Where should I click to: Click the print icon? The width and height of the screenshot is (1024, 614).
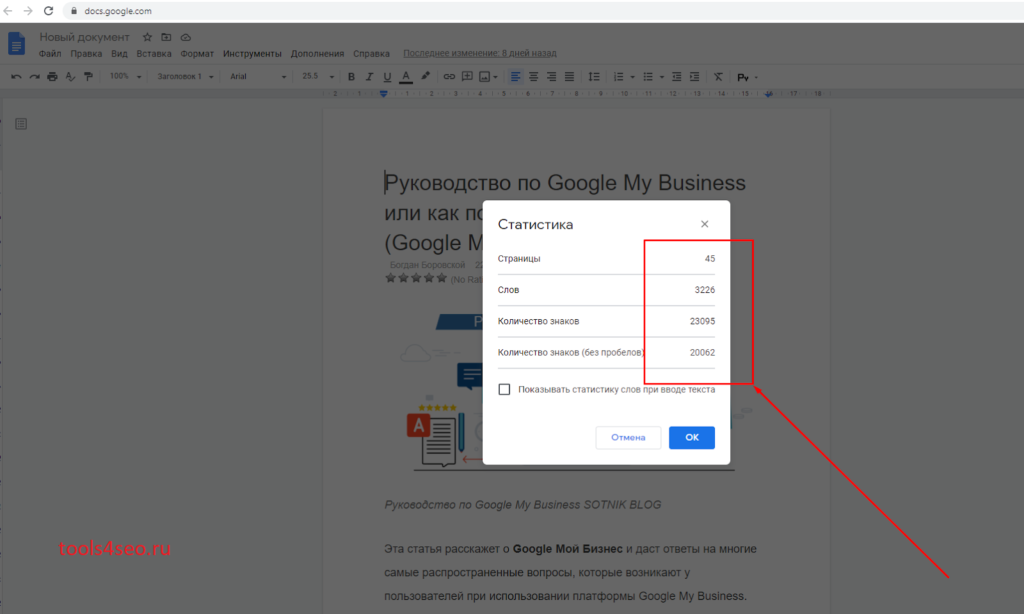[52, 76]
